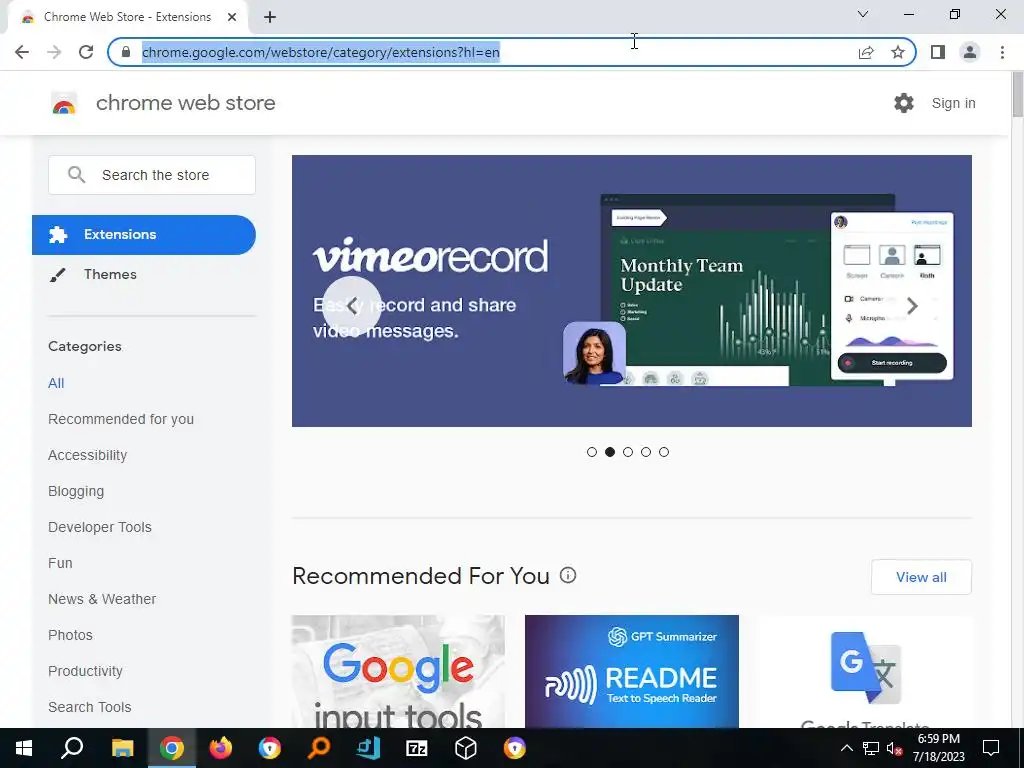Select second carousel slide dot
The width and height of the screenshot is (1024, 768).
coord(610,452)
